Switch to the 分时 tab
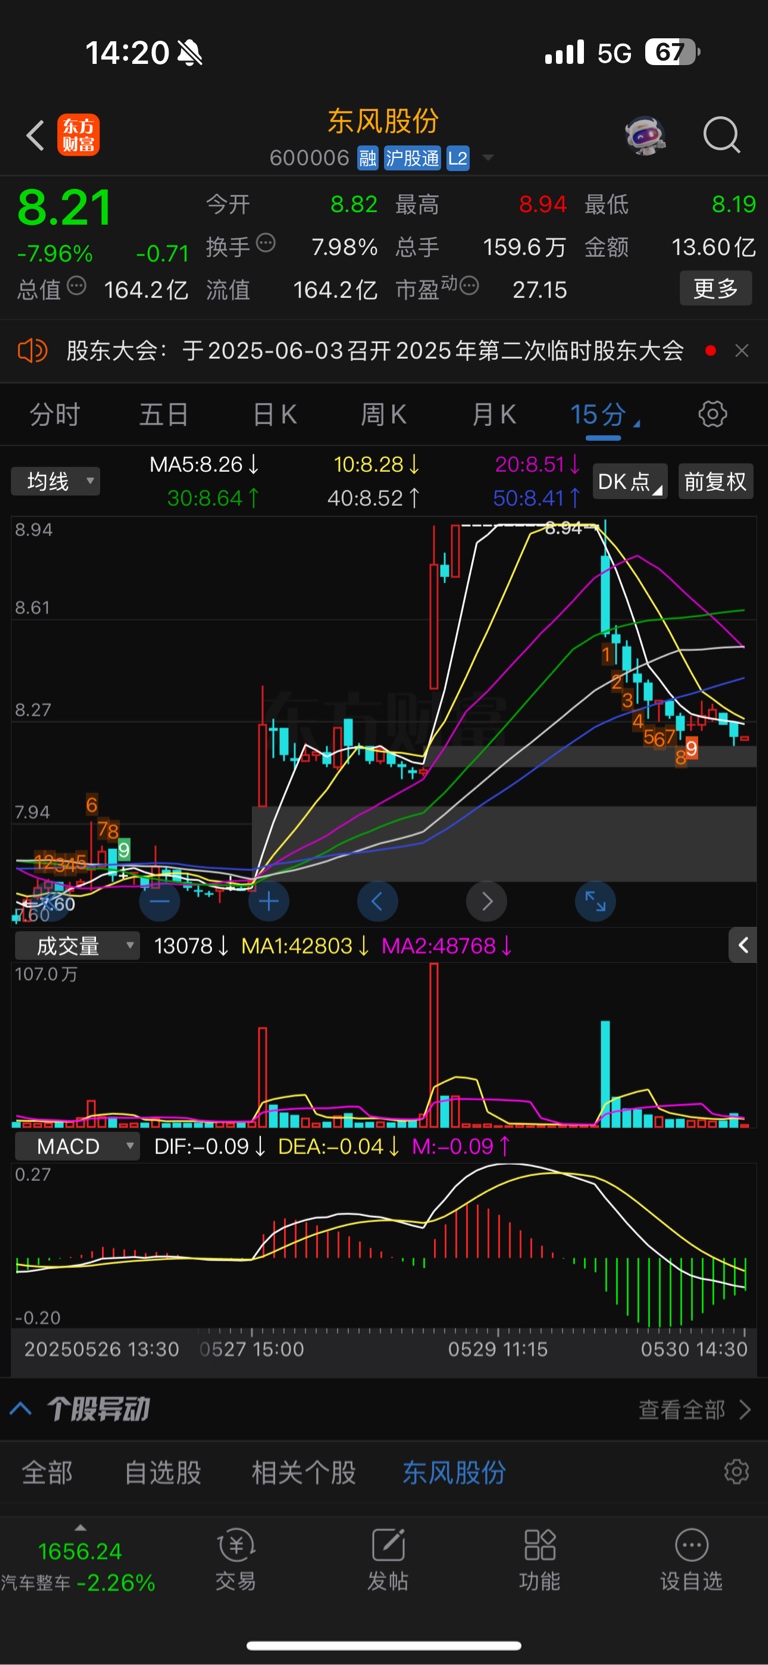Viewport: 768px width, 1665px height. pos(55,415)
